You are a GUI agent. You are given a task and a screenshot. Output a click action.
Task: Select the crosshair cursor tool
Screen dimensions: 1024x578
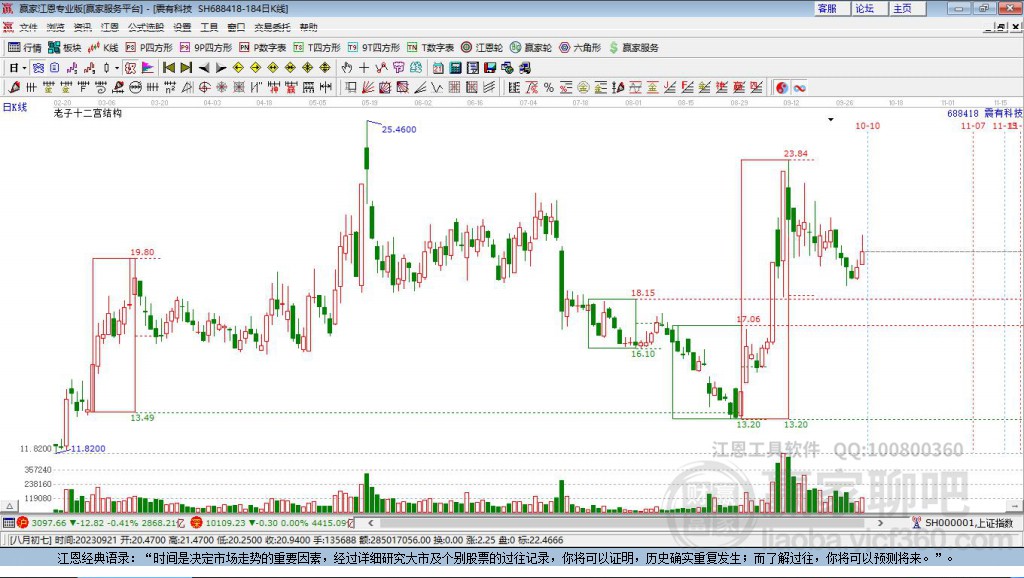pyautogui.click(x=364, y=67)
